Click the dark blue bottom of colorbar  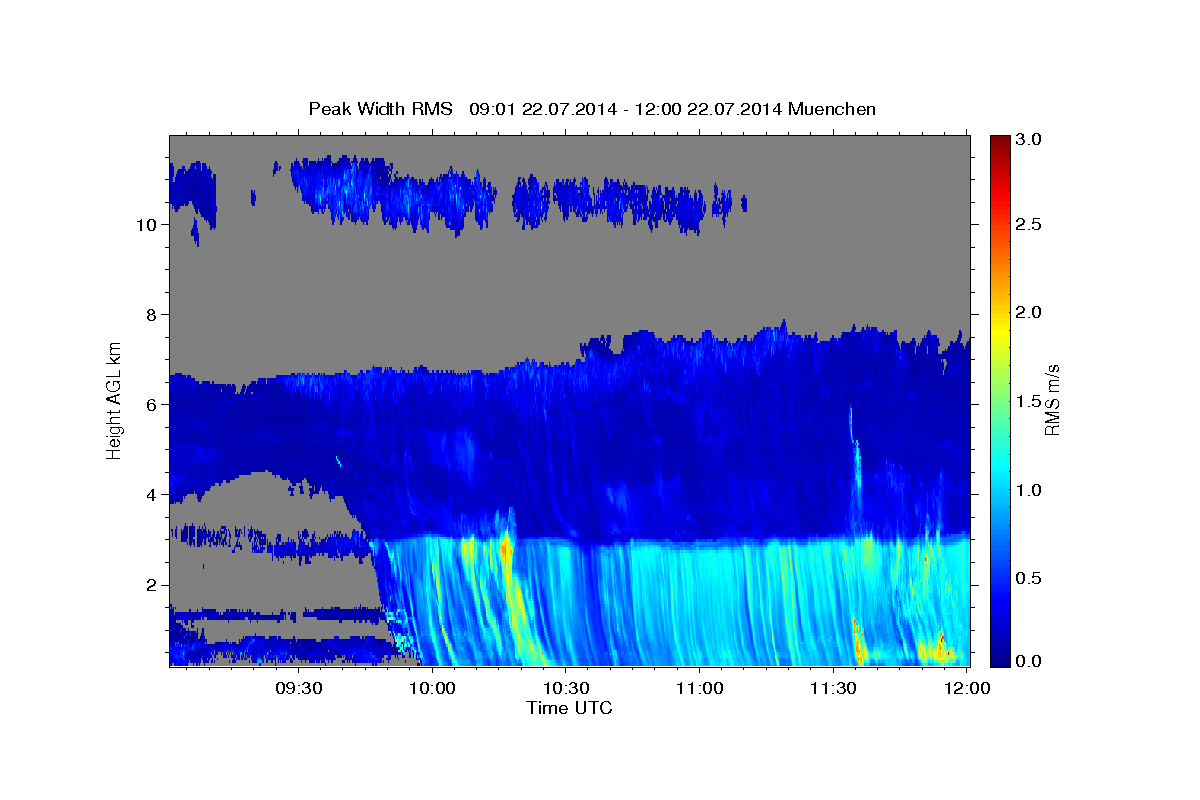click(x=1000, y=658)
